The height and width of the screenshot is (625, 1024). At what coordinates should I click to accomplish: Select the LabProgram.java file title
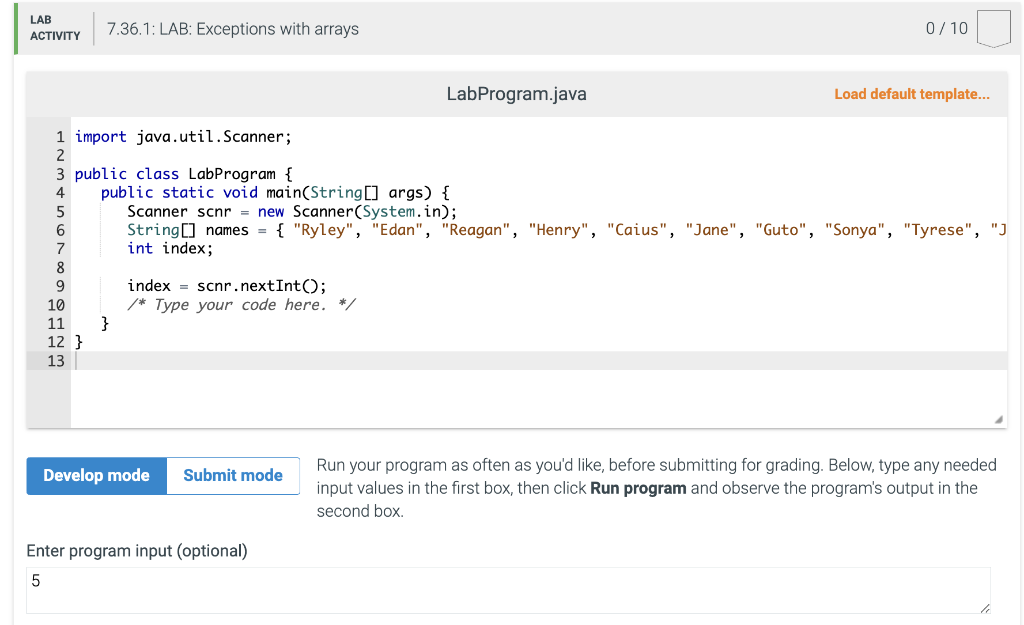coord(516,94)
